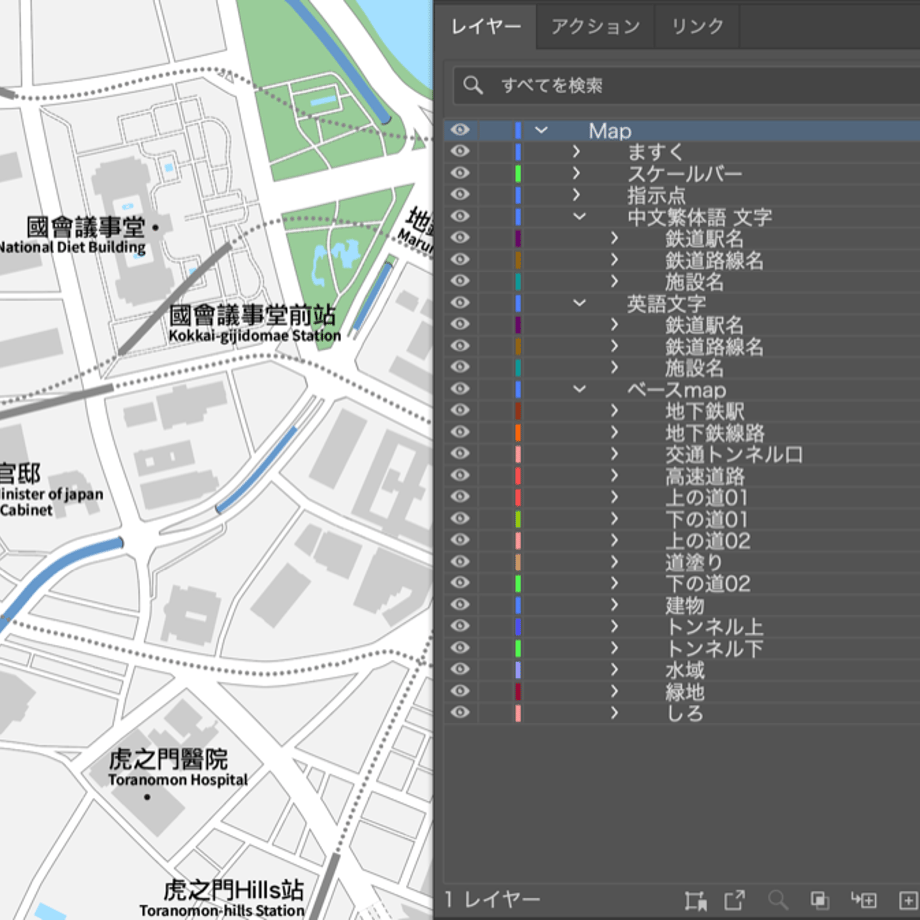This screenshot has width=920, height=920.
Task: Click the 1 レイヤー count text
Action: pos(493,899)
